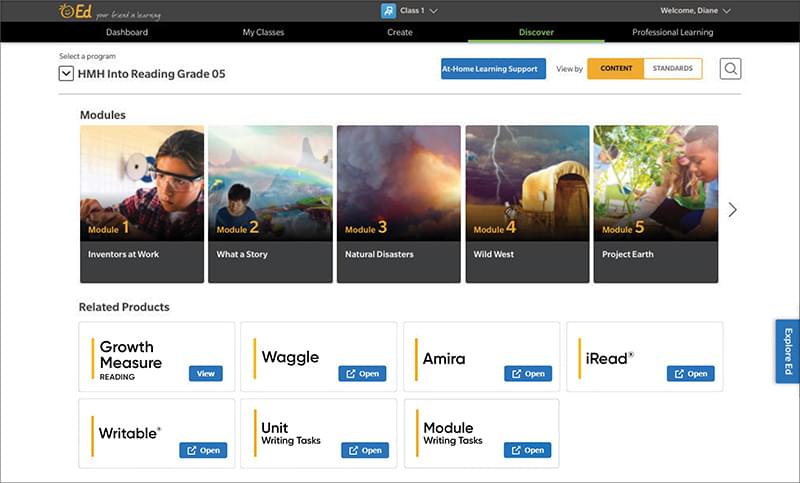The width and height of the screenshot is (800, 483).
Task: Switch View by to CONTENT
Action: 616,68
